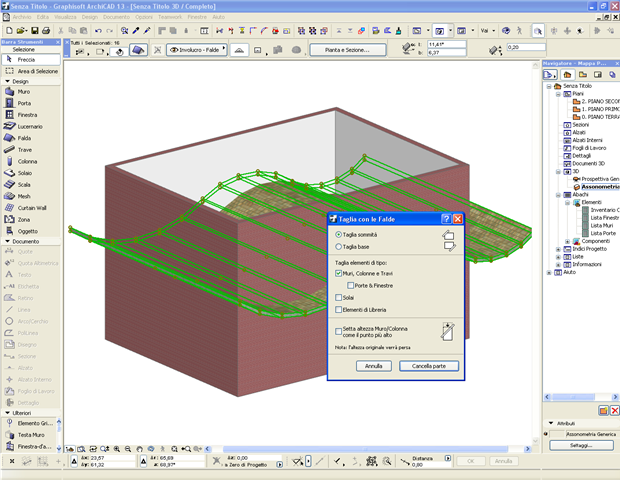Select the Testa Muro tool
Image resolution: width=620 pixels, height=480 pixels.
[31, 435]
